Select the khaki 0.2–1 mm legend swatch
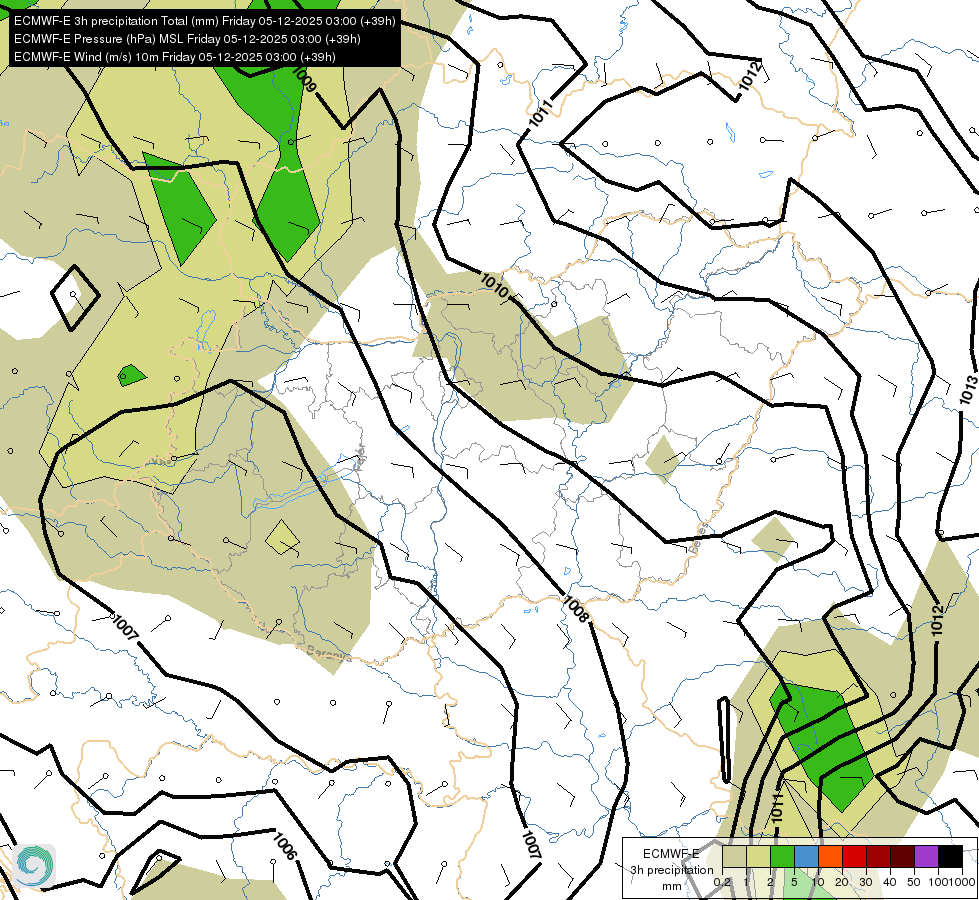Viewport: 979px width, 900px height. (x=734, y=856)
